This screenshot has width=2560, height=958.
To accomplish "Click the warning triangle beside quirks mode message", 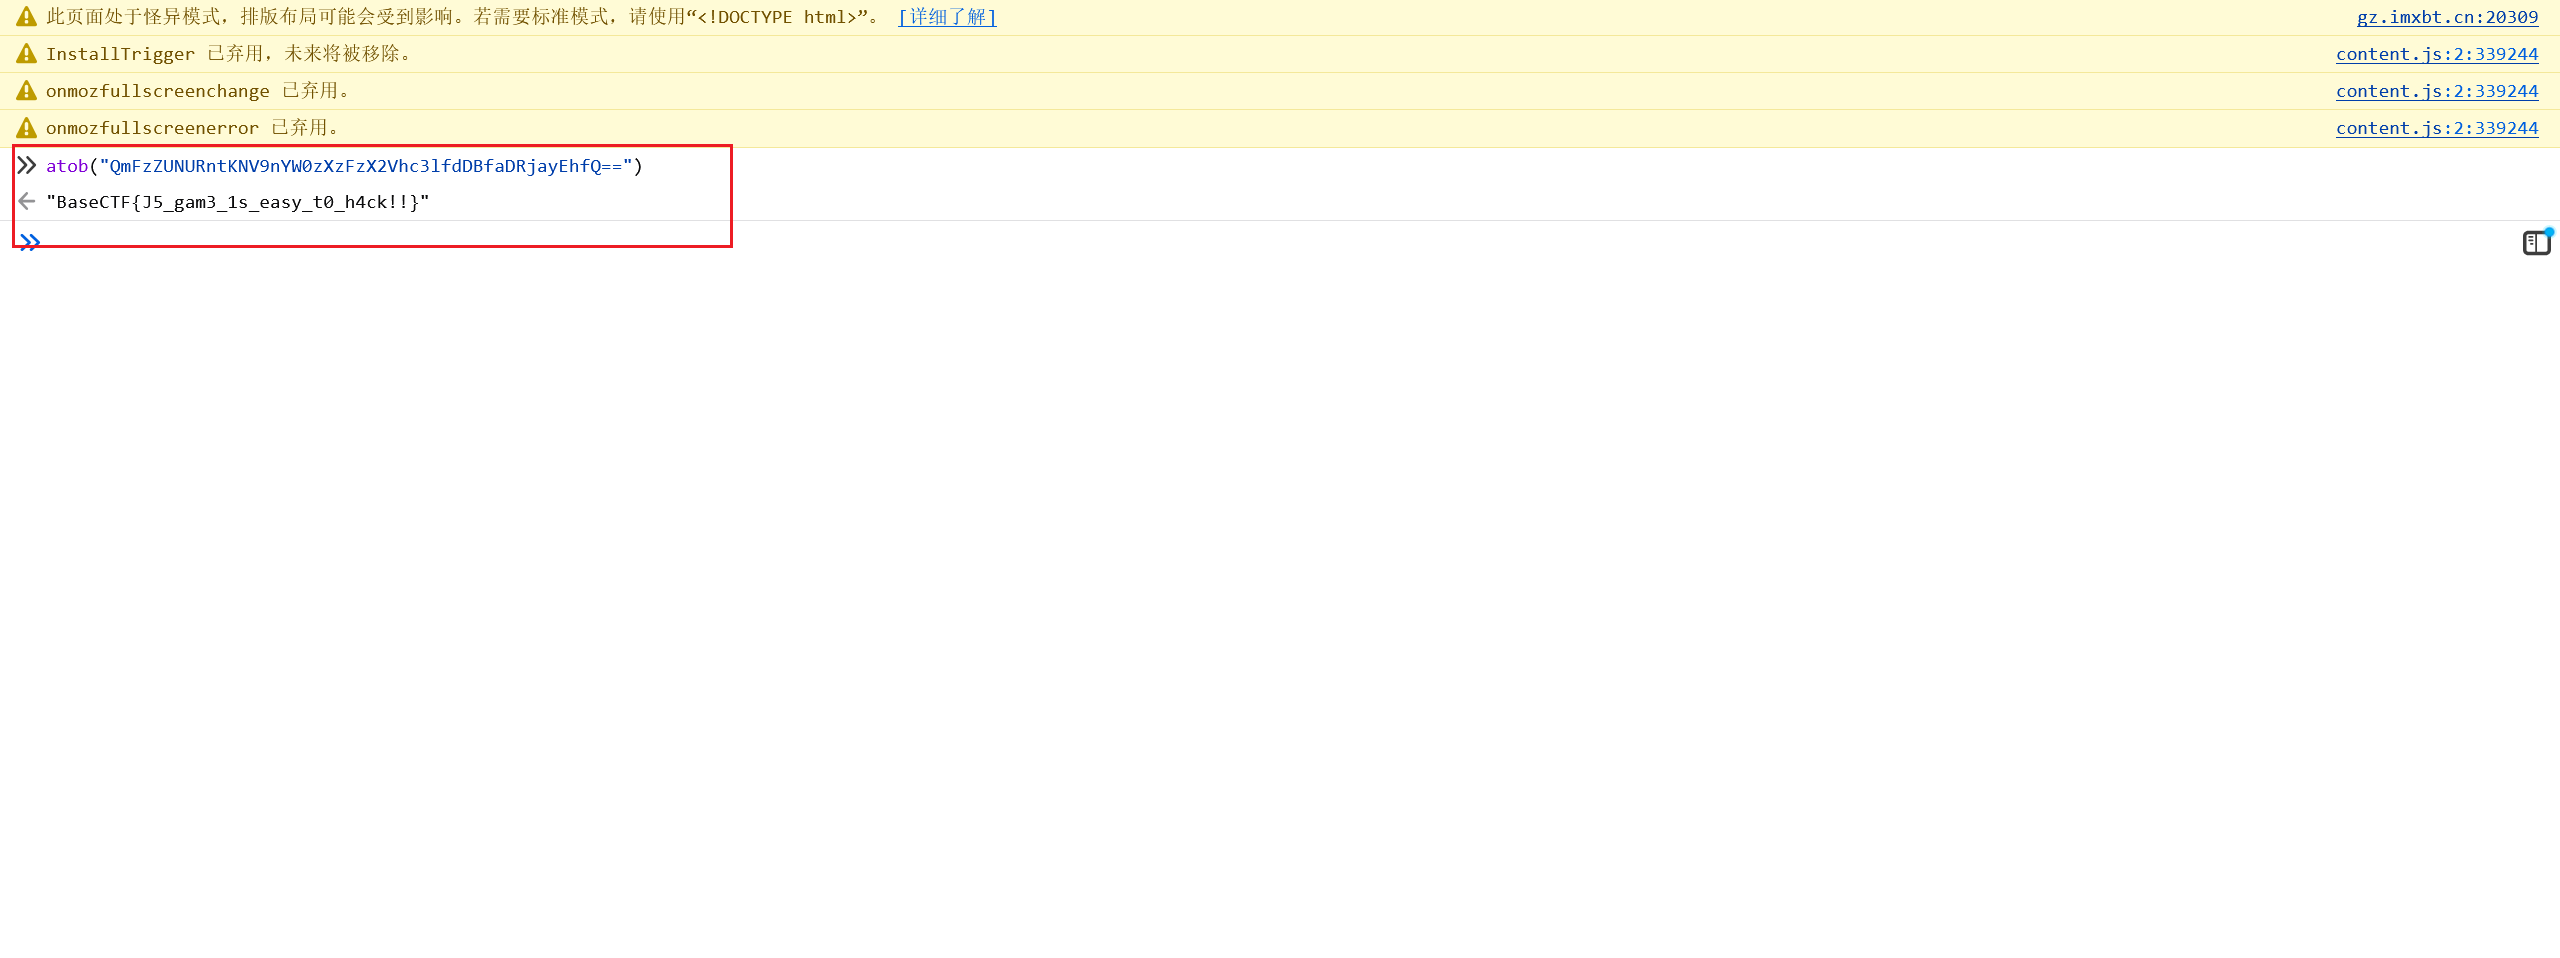I will coord(24,16).
